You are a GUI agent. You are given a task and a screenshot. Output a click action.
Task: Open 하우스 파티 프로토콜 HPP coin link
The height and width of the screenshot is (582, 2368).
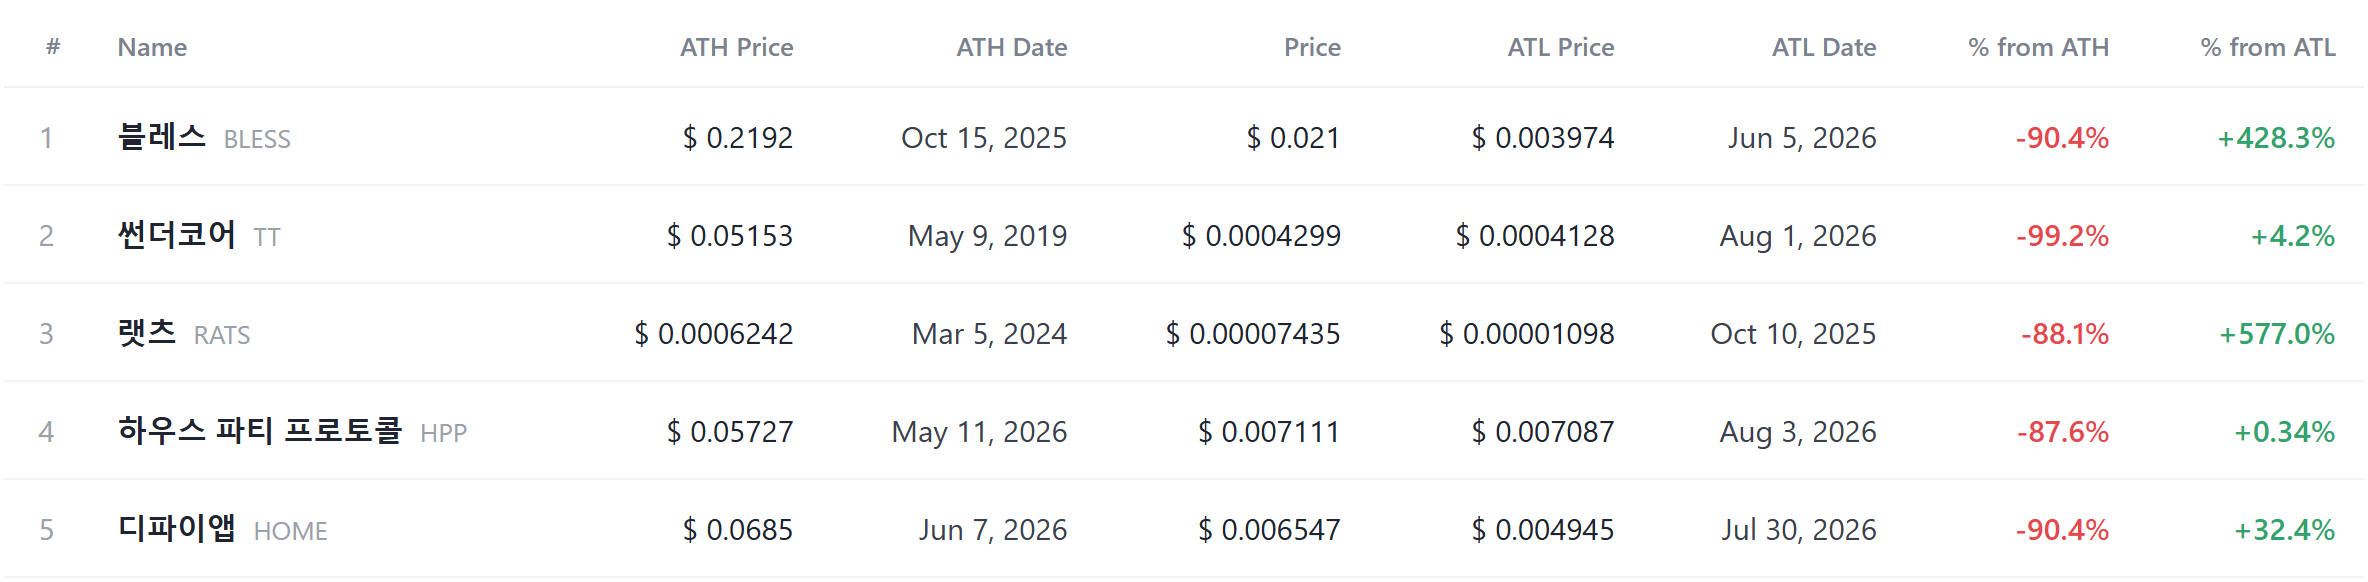(292, 431)
